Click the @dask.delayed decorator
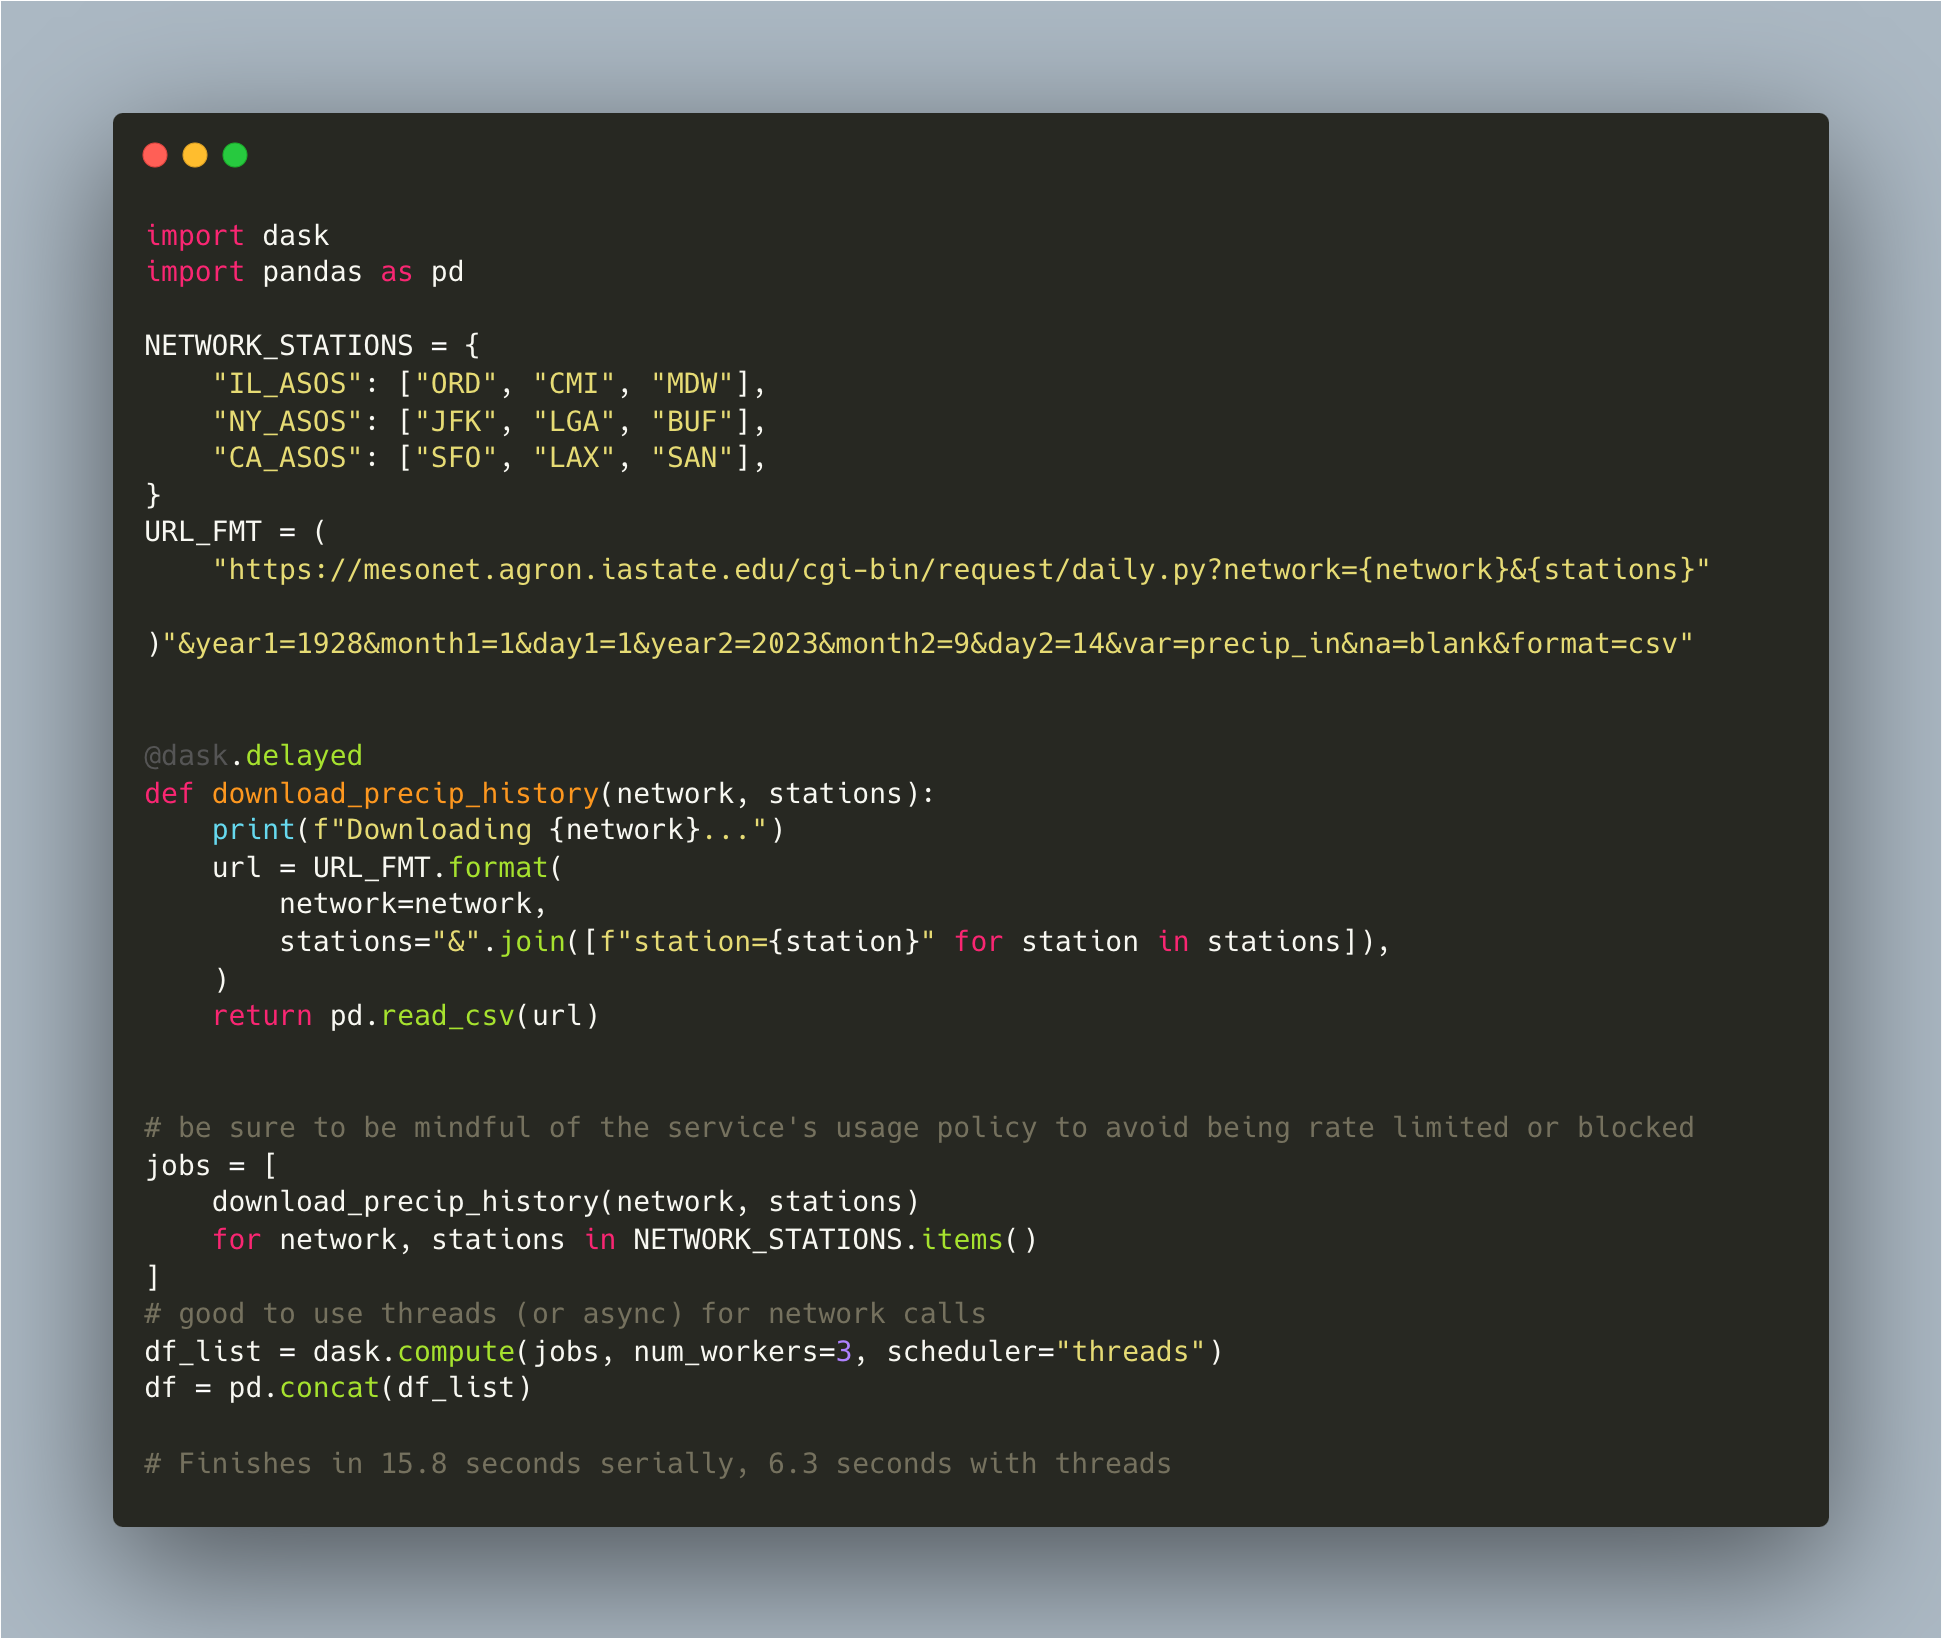This screenshot has width=1942, height=1638. tap(253, 756)
